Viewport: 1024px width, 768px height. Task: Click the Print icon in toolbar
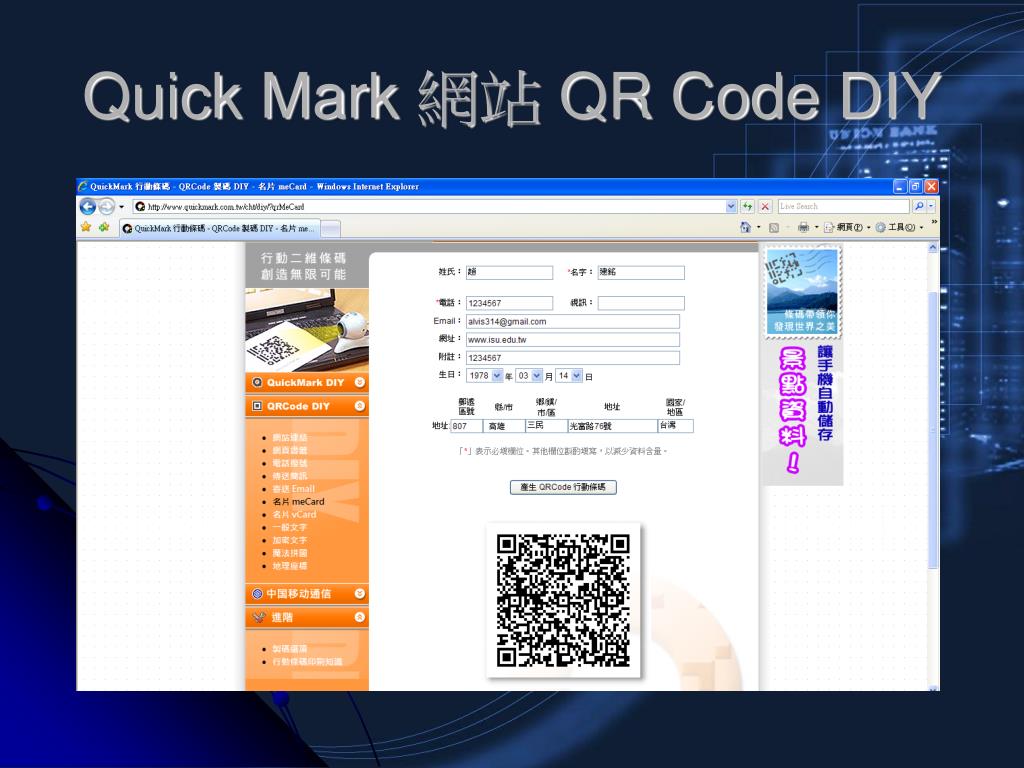(803, 227)
